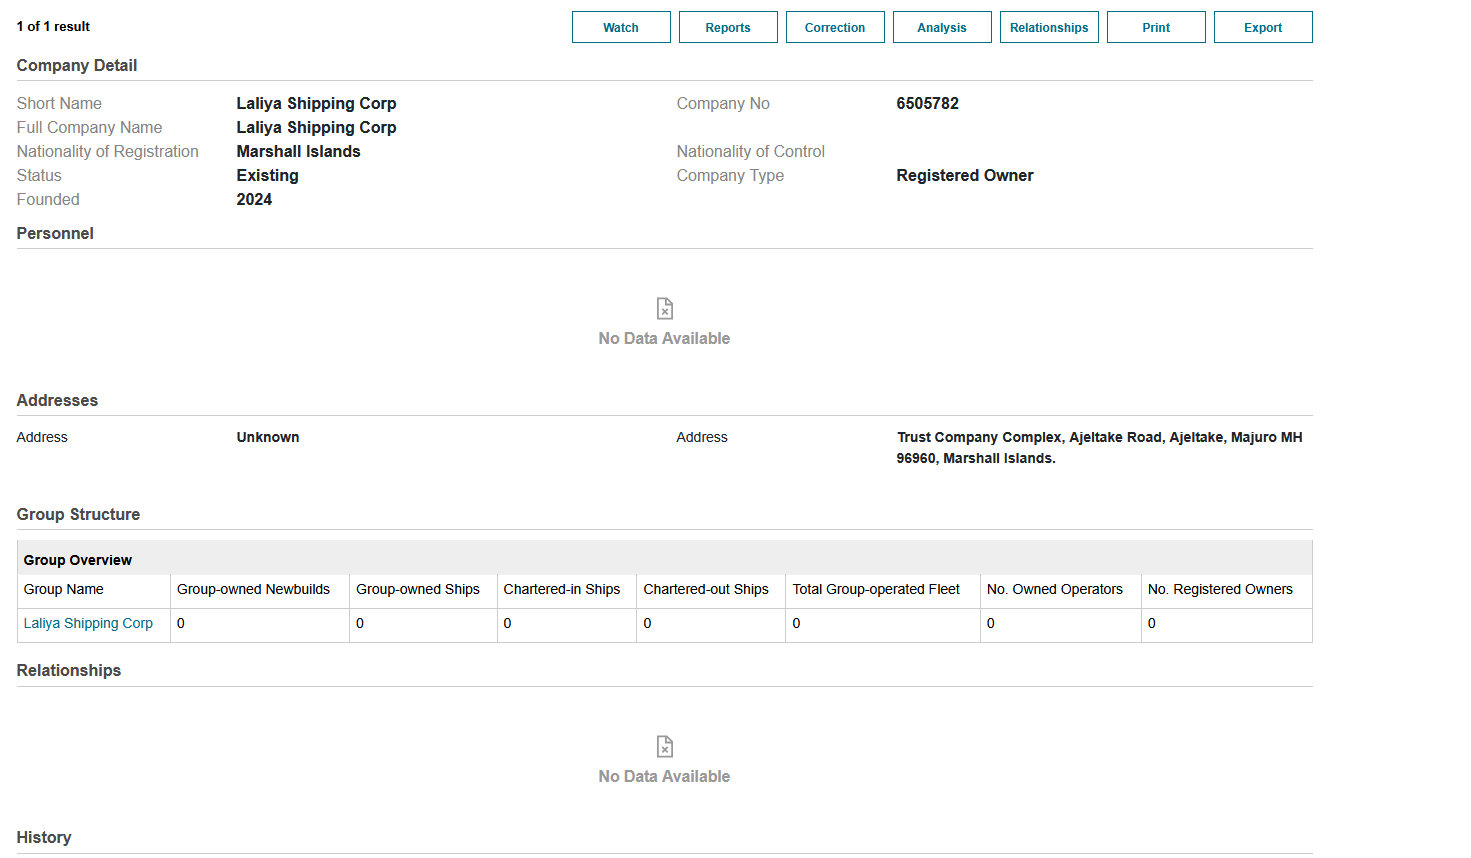Viewport: 1471px width, 858px height.
Task: Click the Group-owned Ships column header
Action: pos(418,589)
